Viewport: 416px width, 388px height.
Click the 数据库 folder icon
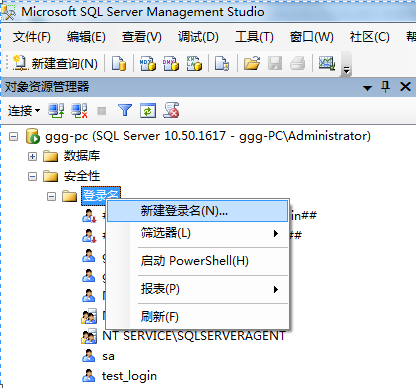pos(50,156)
